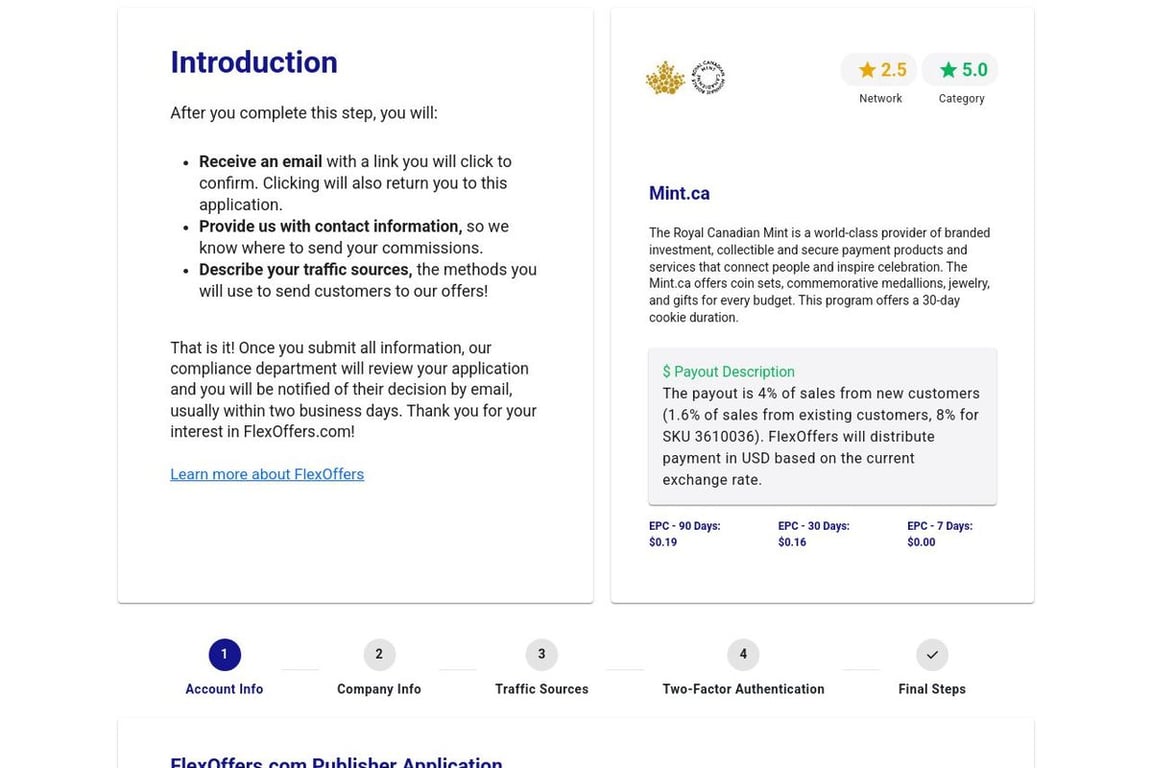Click the payout description paragraph text
Screen dimensions: 1152x768
click(x=821, y=436)
